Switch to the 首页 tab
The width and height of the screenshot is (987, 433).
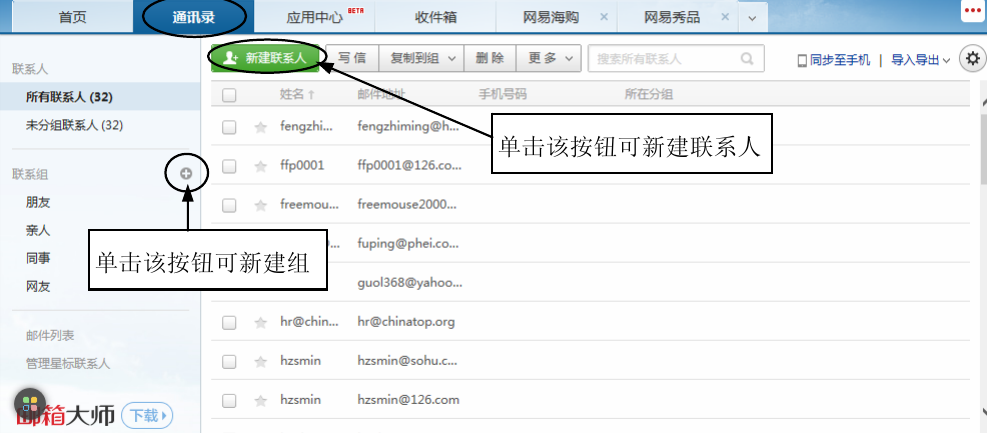72,17
